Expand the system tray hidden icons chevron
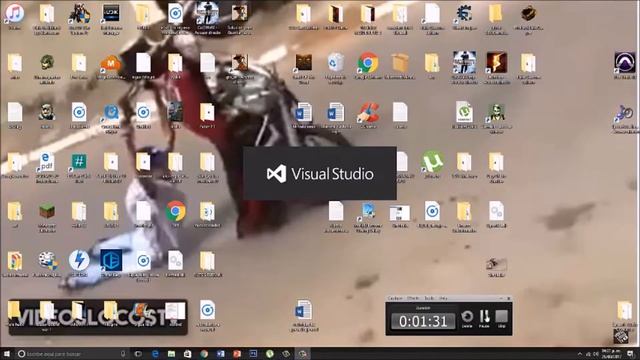The width and height of the screenshot is (640, 360). [x=580, y=354]
